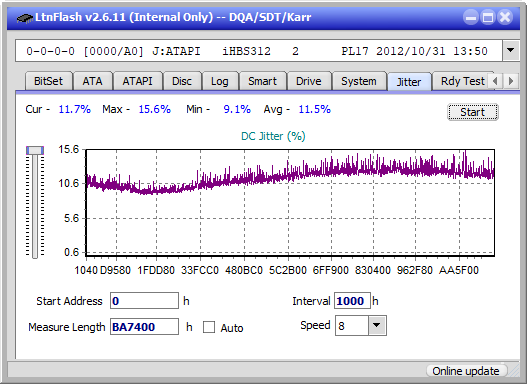527x384 pixels.
Task: Go to the Drive tab
Action: coord(309,81)
